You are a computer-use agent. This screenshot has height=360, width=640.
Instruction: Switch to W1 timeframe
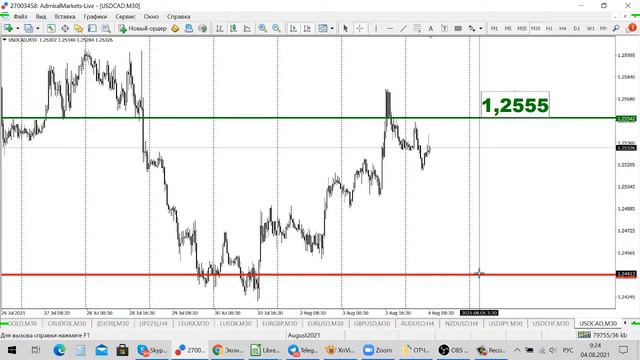pyautogui.click(x=590, y=28)
